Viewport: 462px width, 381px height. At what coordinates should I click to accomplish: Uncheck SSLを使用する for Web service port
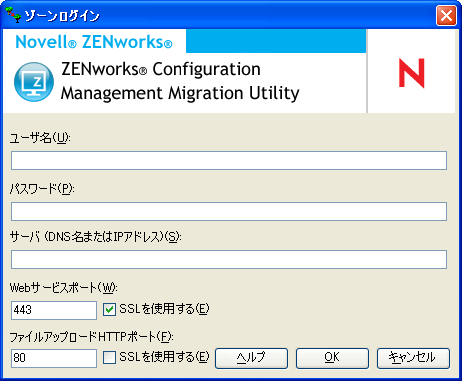pos(109,309)
